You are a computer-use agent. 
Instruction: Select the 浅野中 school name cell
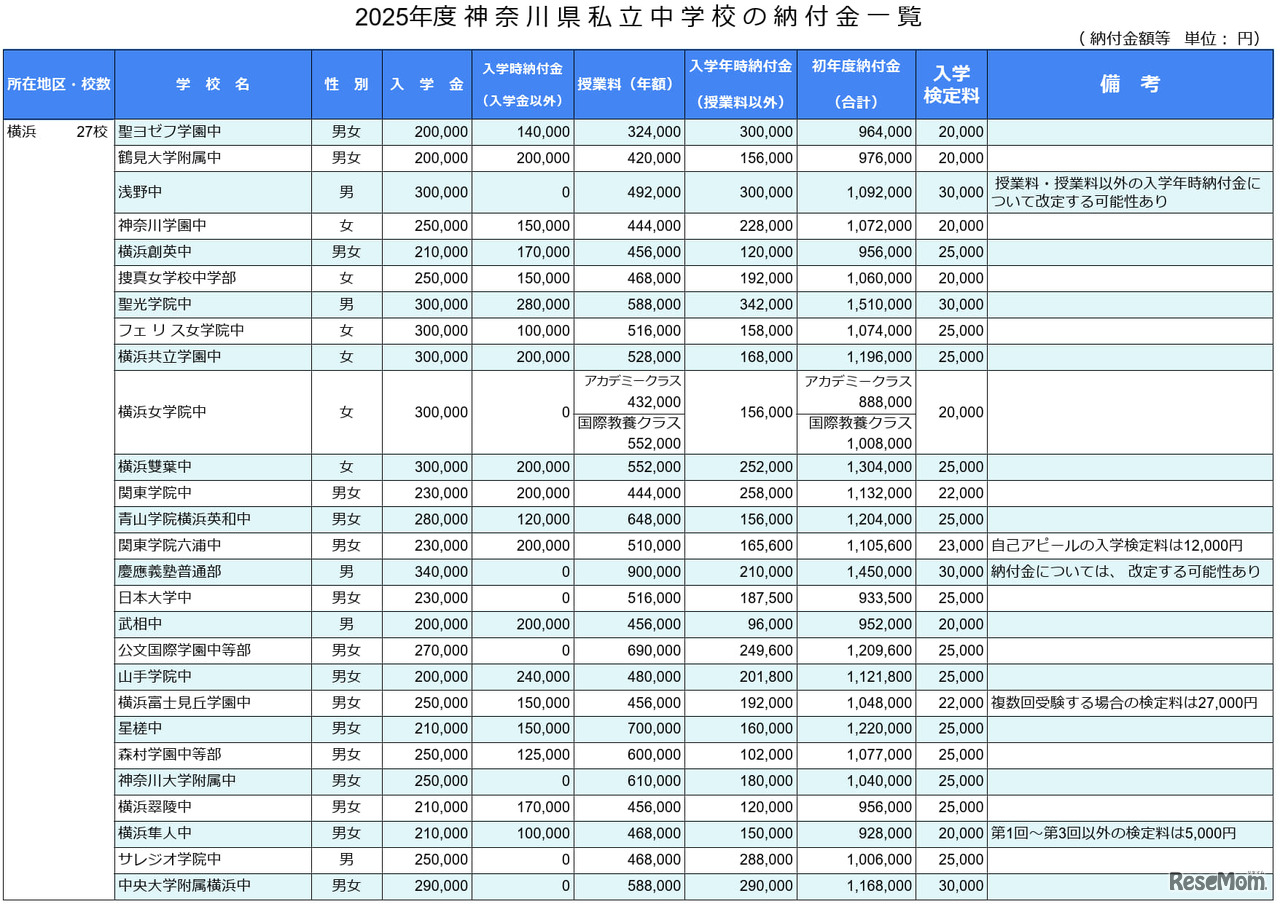(x=213, y=192)
